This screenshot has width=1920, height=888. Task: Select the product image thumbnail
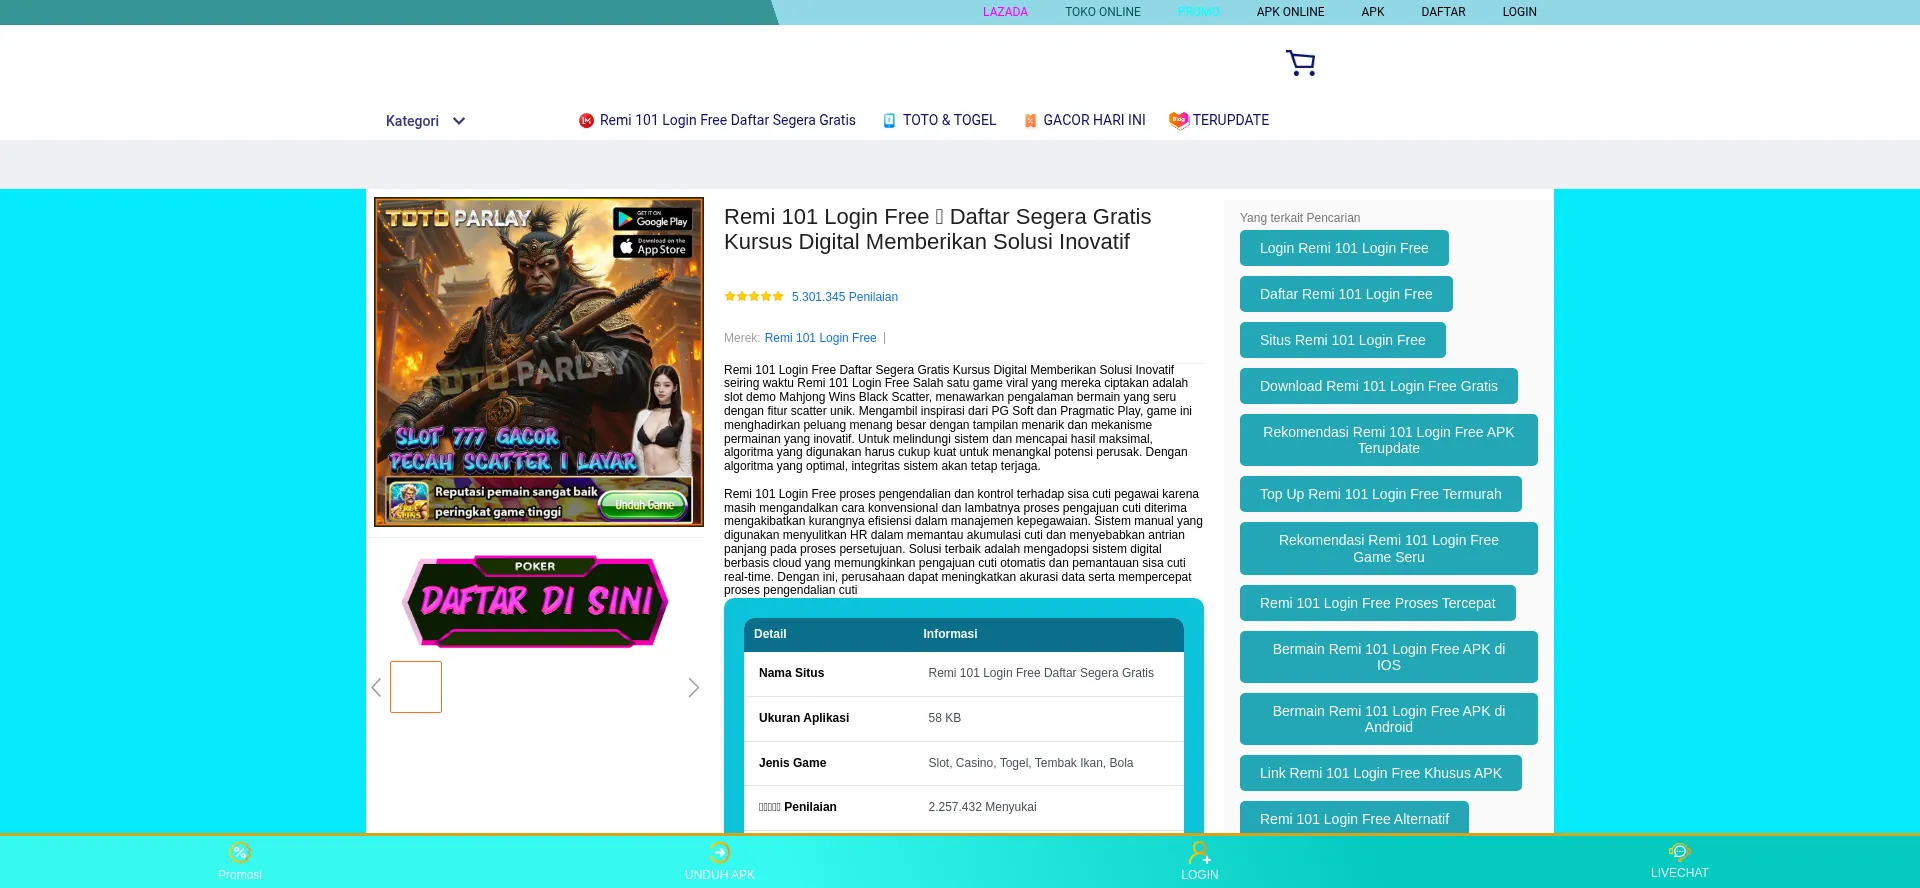click(416, 687)
